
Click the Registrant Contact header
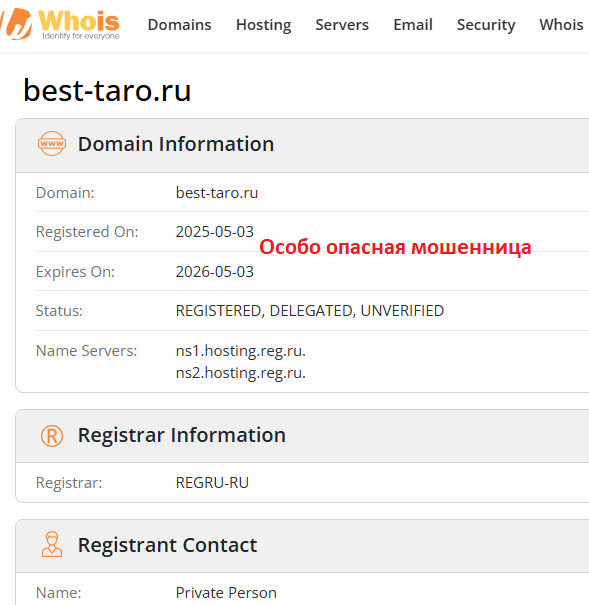click(x=167, y=545)
